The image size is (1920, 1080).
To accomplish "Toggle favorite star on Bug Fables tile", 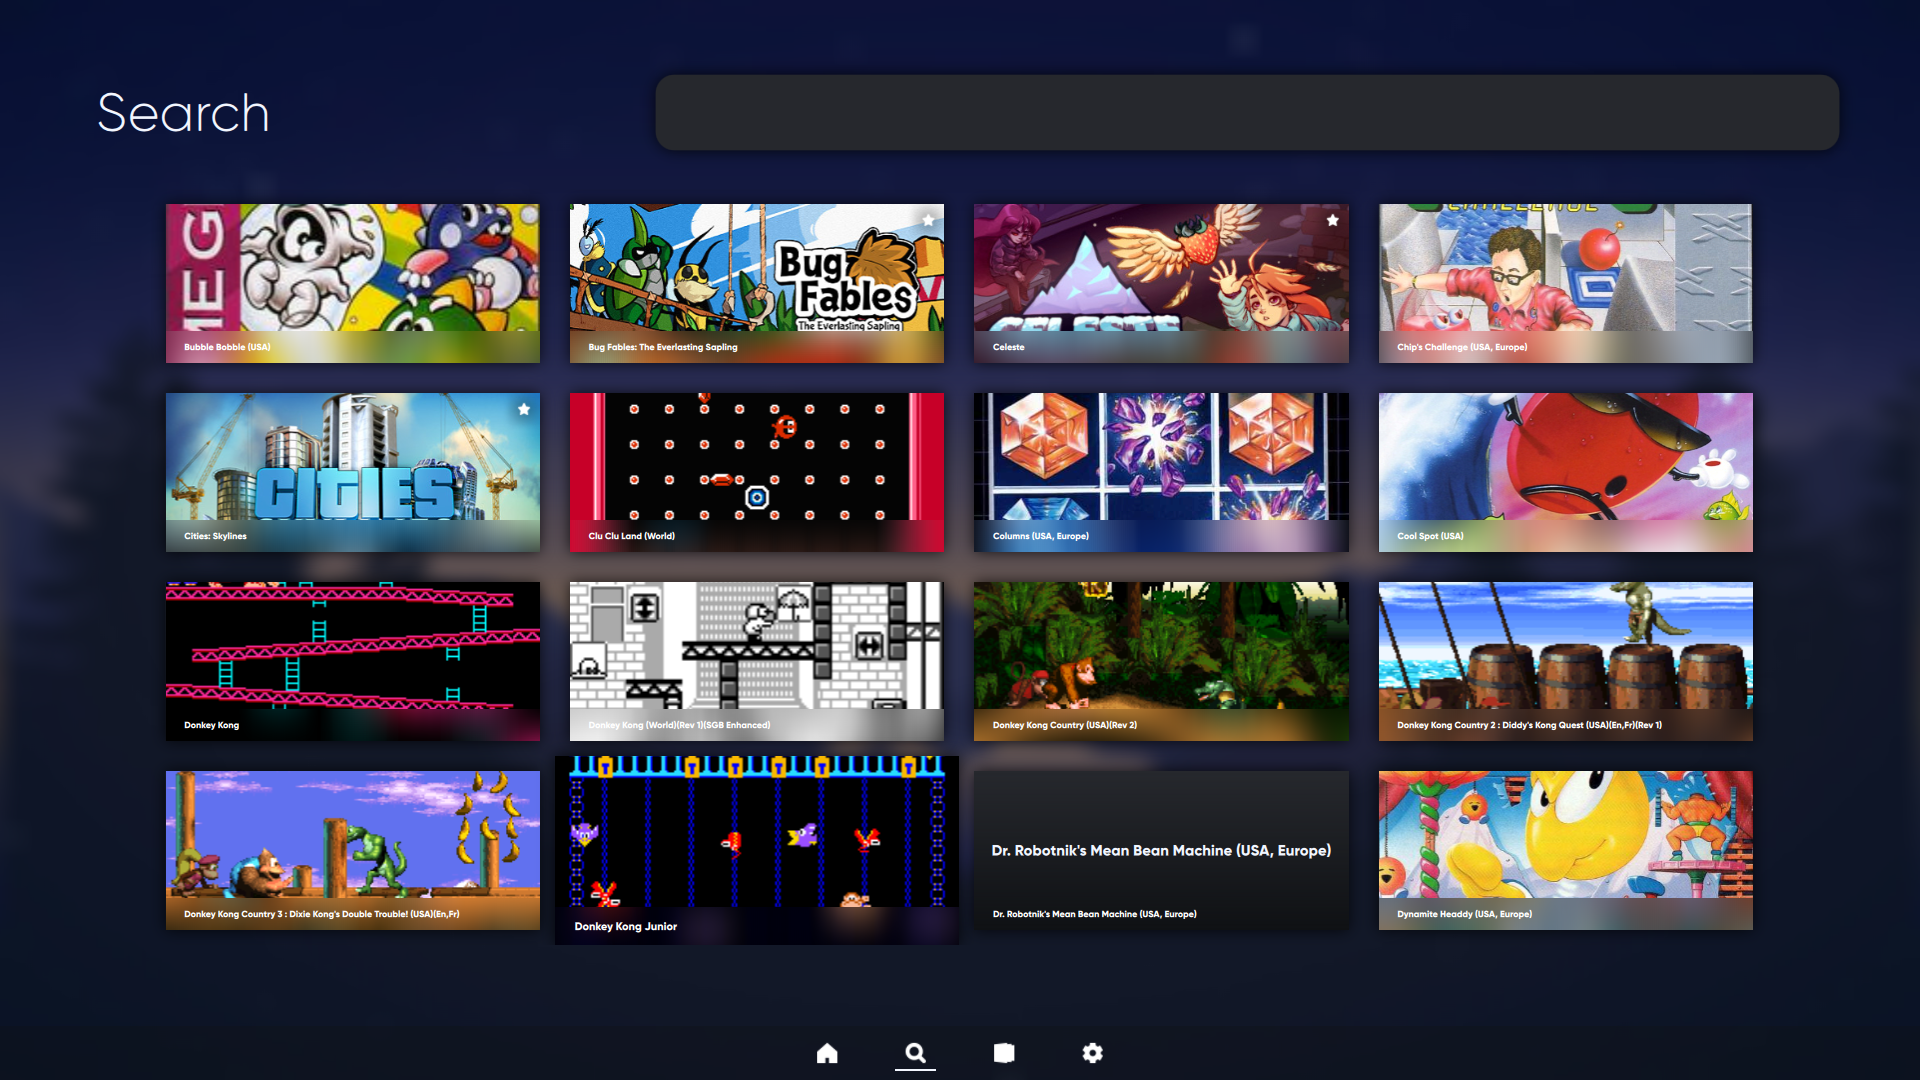I will pos(928,220).
